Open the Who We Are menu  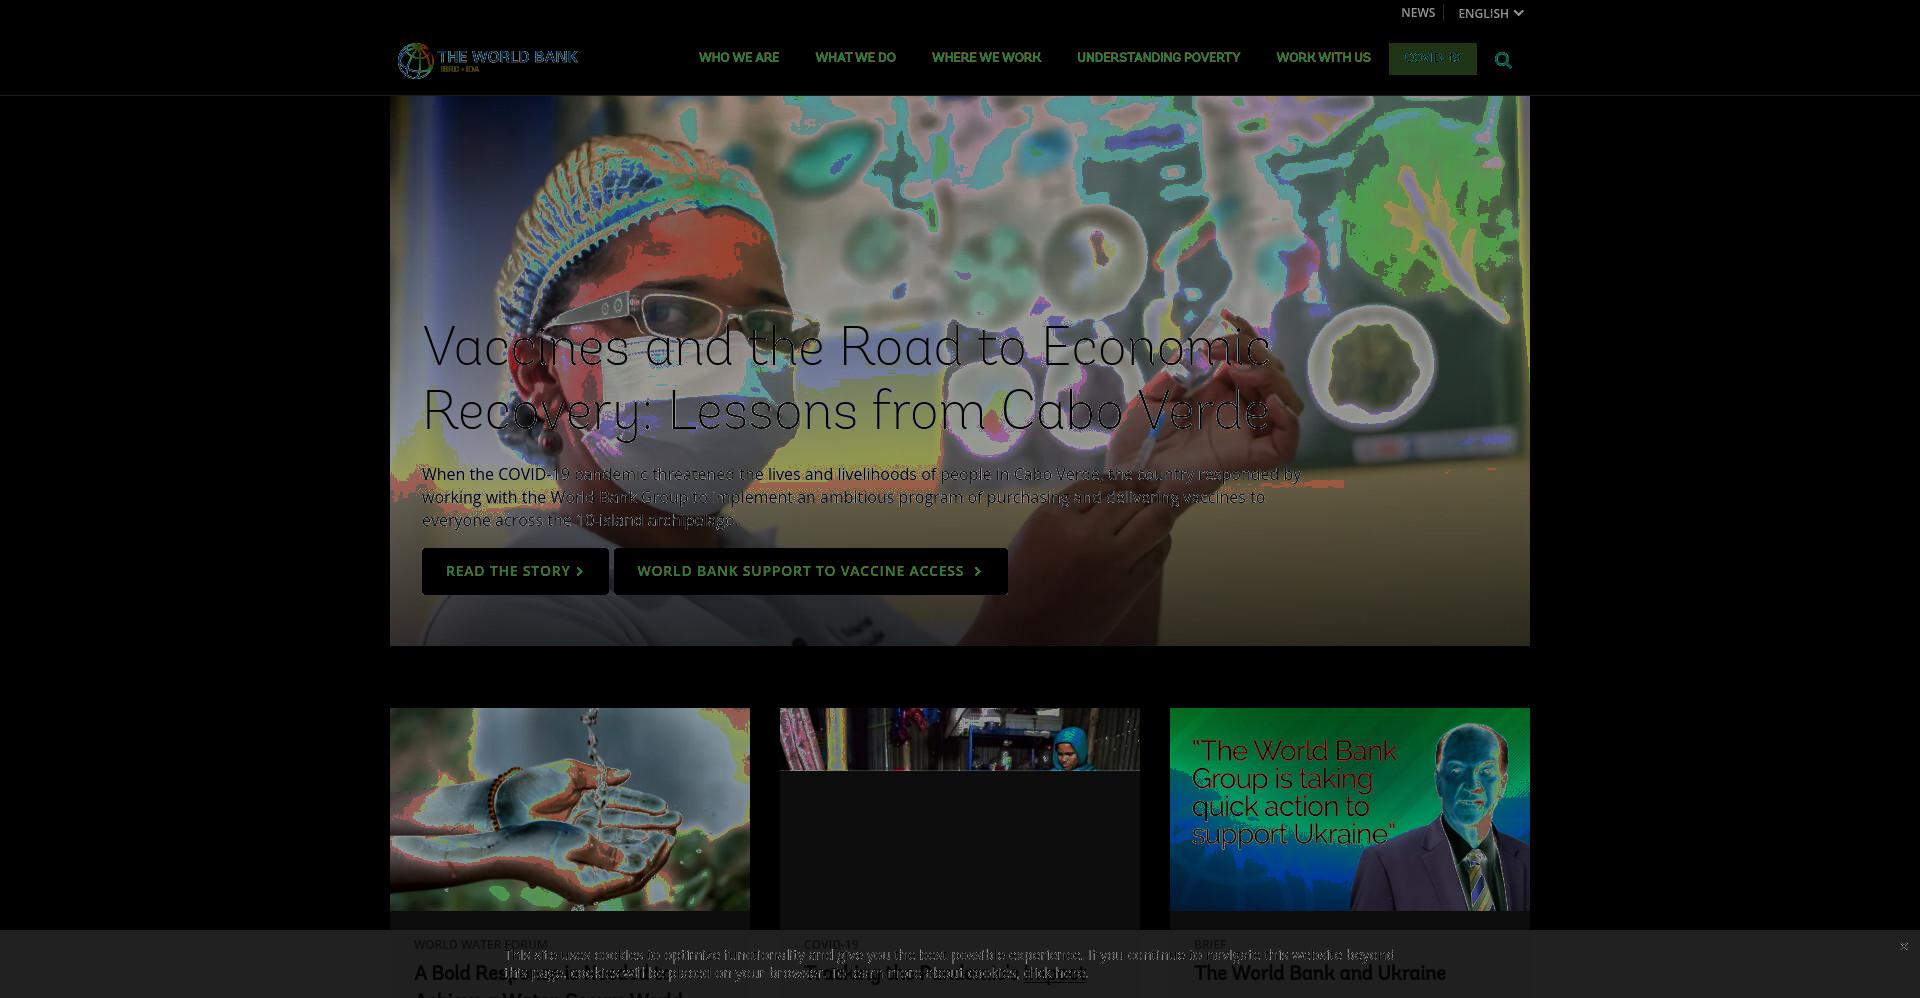[x=739, y=58]
